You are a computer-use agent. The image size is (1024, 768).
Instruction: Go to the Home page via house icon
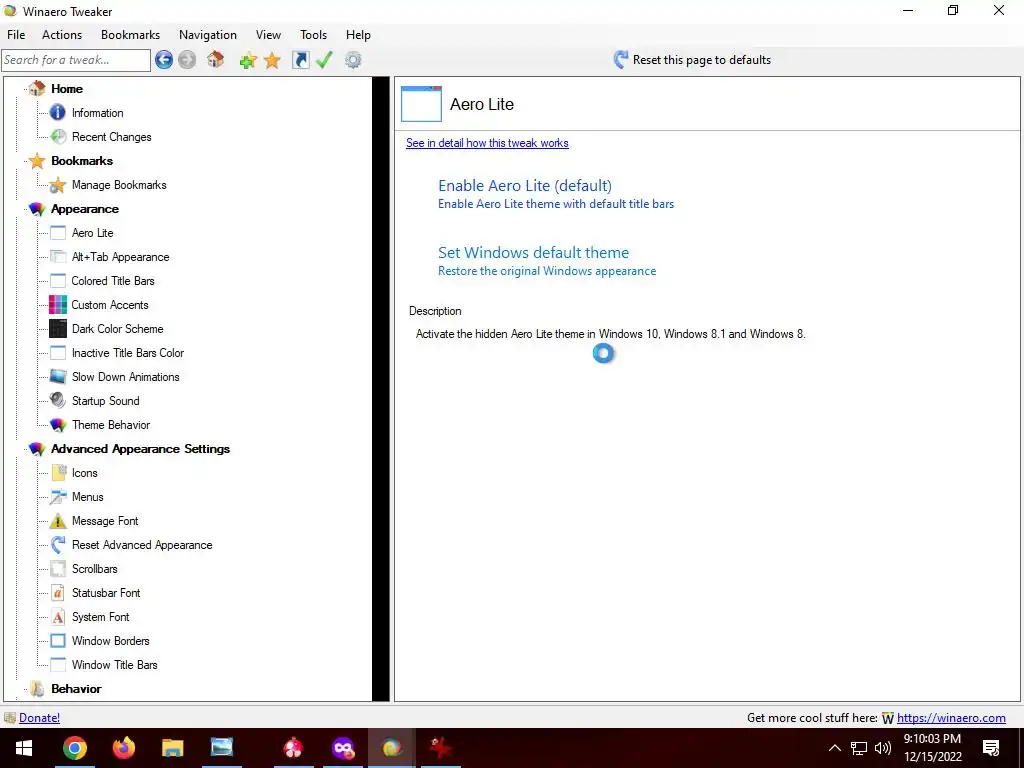(216, 60)
